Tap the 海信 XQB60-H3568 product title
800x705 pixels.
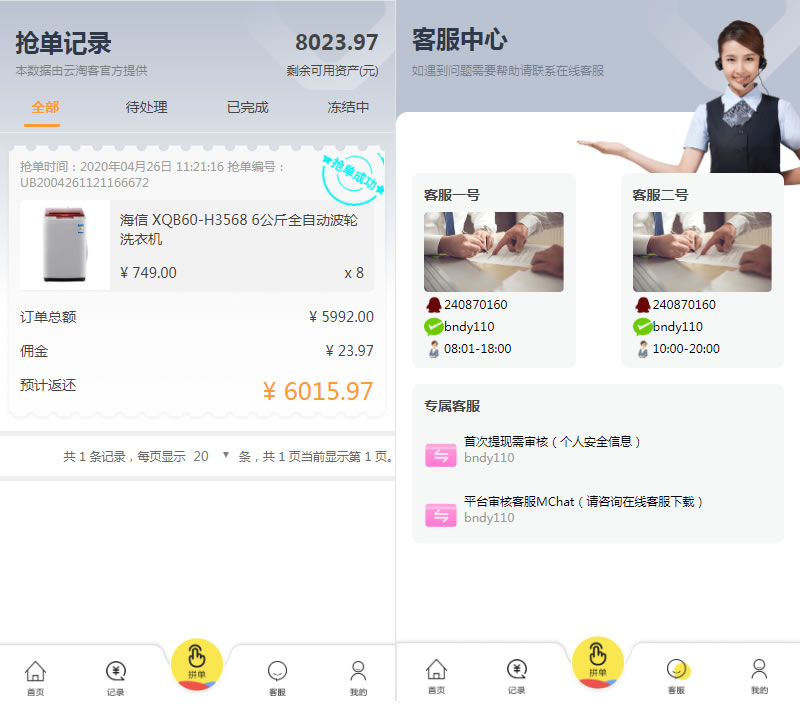pos(239,229)
